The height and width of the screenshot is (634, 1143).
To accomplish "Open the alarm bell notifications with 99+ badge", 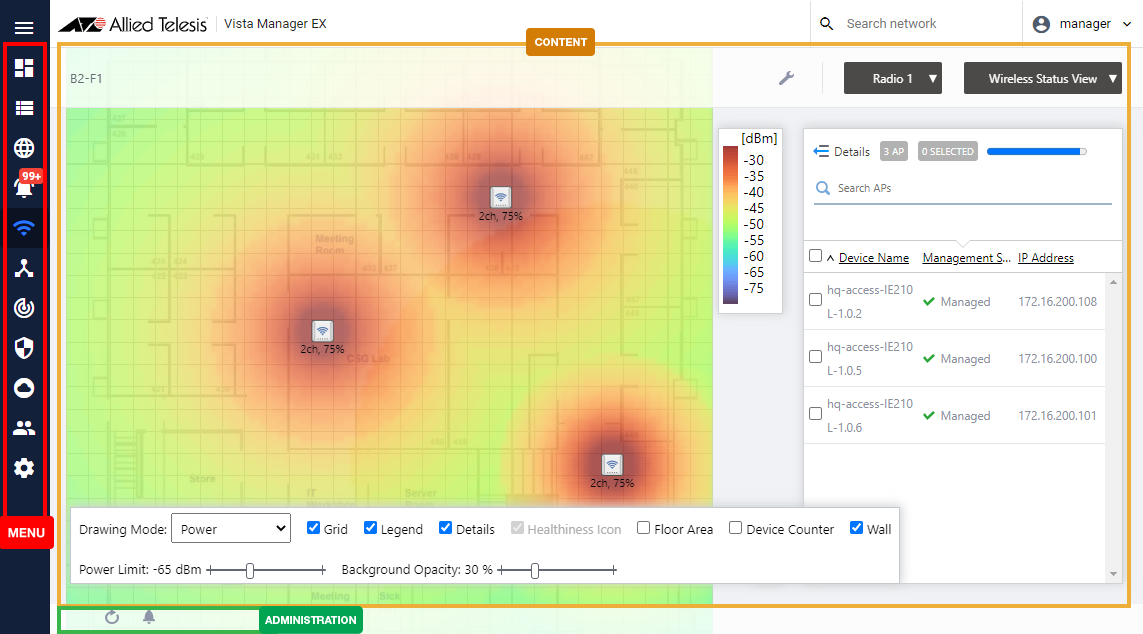I will click(x=24, y=187).
